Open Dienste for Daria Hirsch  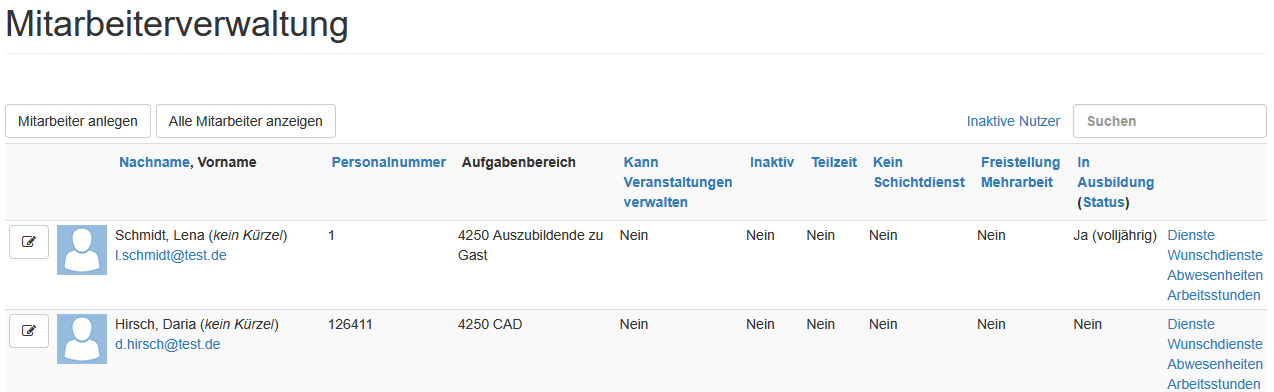click(x=1191, y=324)
